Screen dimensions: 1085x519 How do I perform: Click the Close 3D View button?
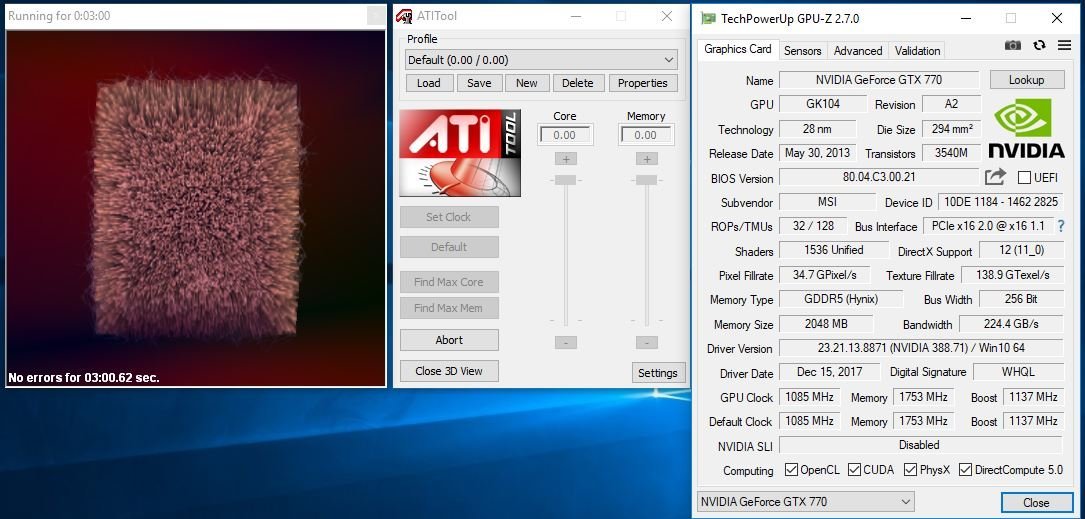[449, 371]
